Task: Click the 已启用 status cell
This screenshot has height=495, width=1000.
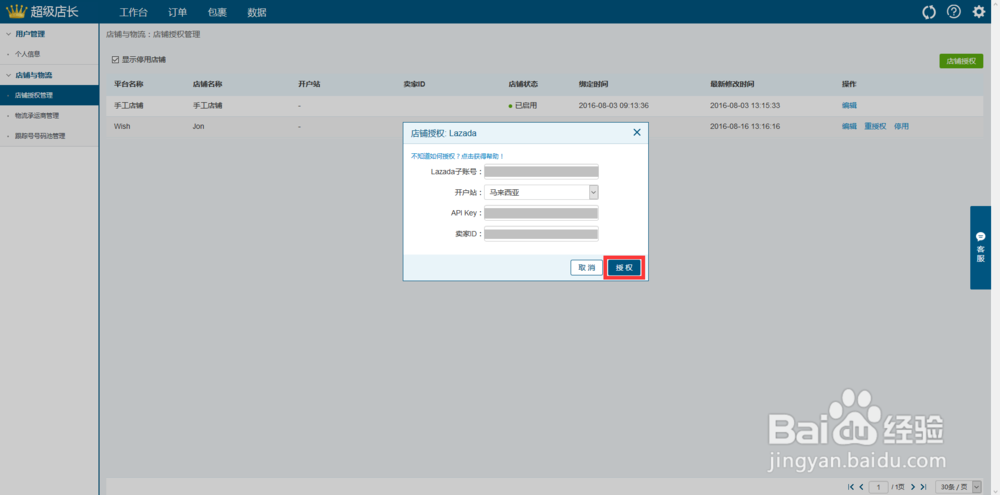Action: click(523, 105)
